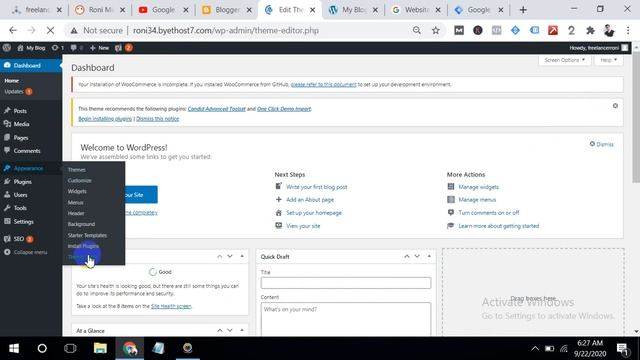Click Learn more about getting started
Viewport: 640px width, 360px height.
click(498, 226)
